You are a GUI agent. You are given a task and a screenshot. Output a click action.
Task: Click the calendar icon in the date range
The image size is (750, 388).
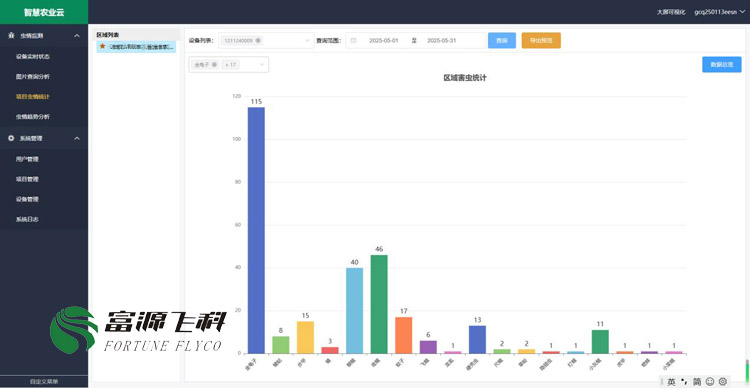(x=353, y=41)
